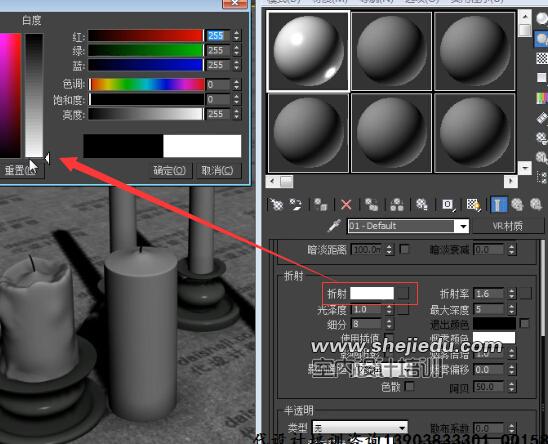
Task: Click new white color preview swatch in dialog
Action: tap(202, 146)
